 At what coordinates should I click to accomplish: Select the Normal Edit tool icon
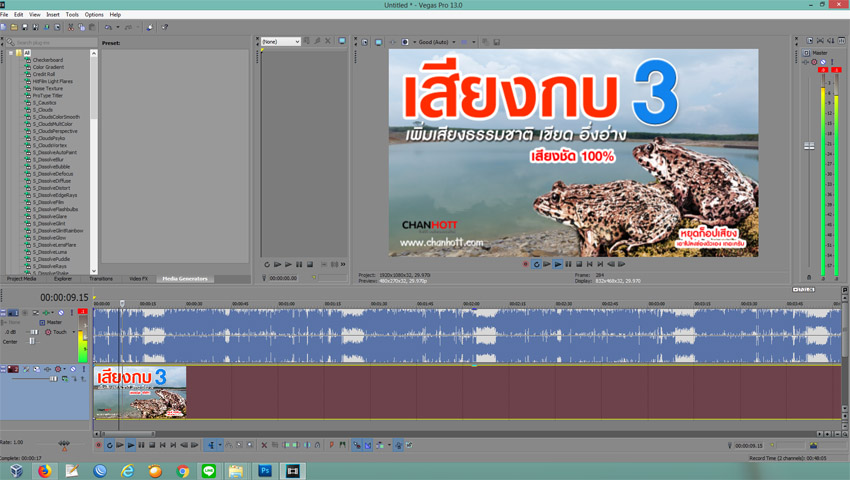pos(211,445)
